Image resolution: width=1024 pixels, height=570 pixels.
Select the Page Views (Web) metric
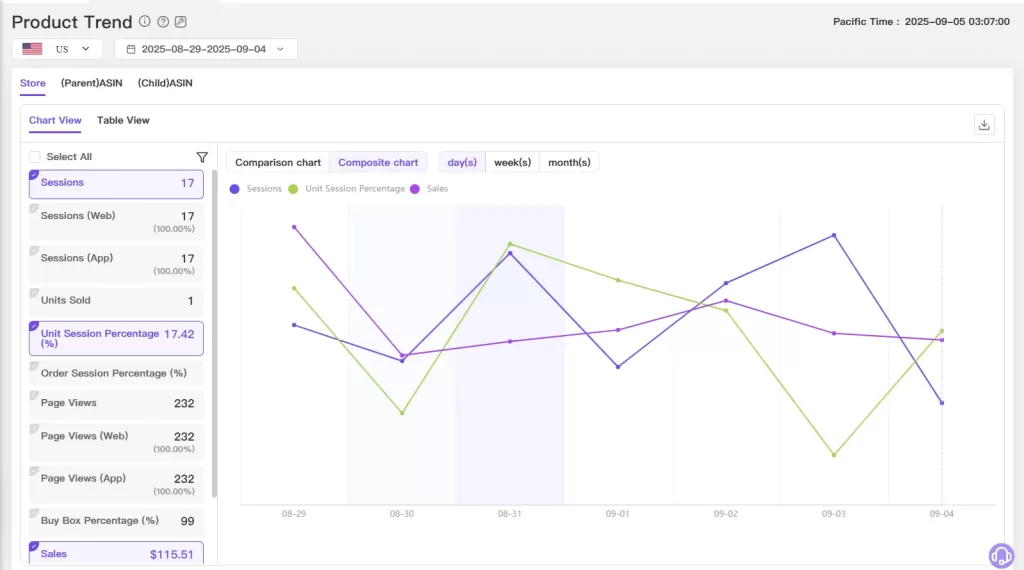point(116,442)
